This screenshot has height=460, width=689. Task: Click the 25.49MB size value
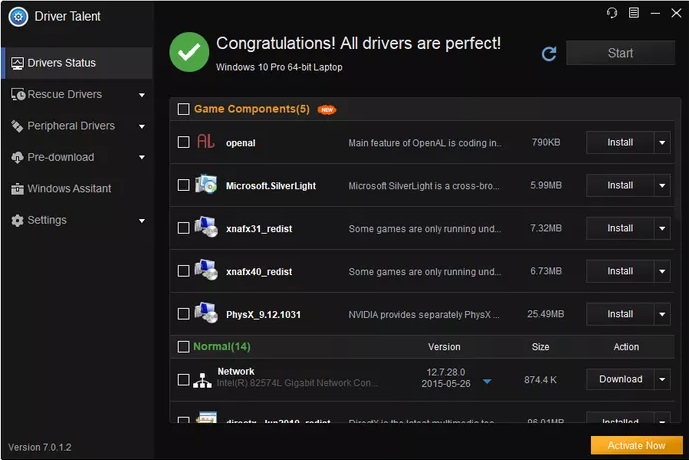545,314
